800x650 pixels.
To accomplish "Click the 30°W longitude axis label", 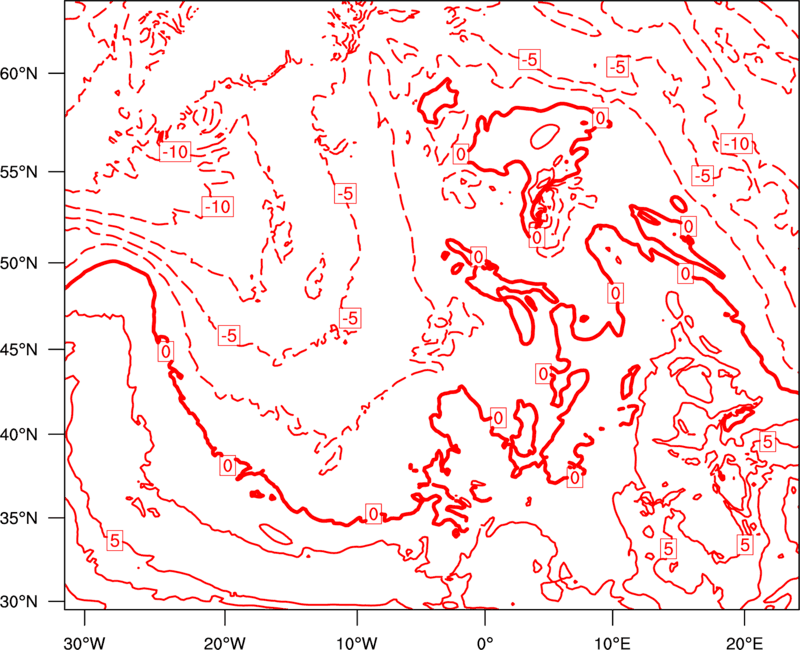I will click(x=85, y=642).
